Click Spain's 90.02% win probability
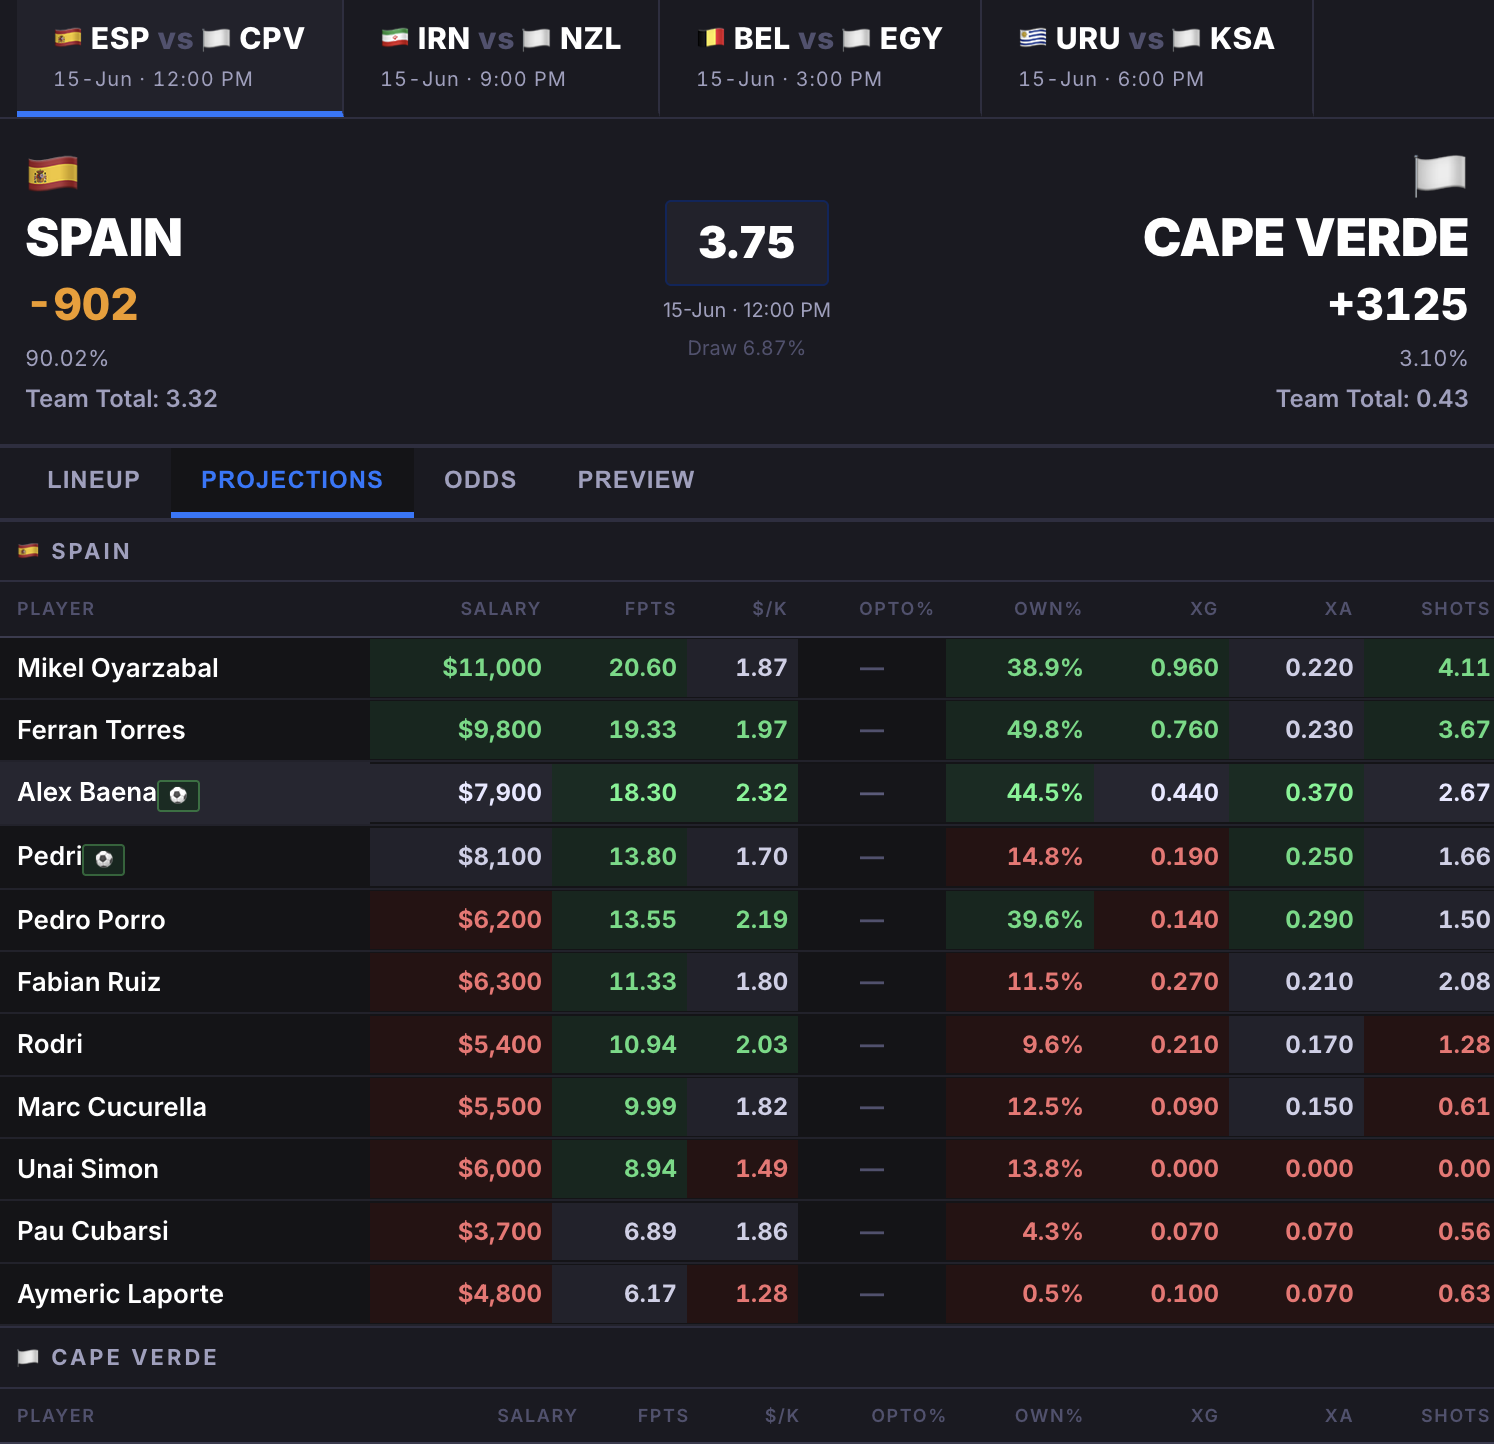The width and height of the screenshot is (1494, 1444). pos(67,358)
